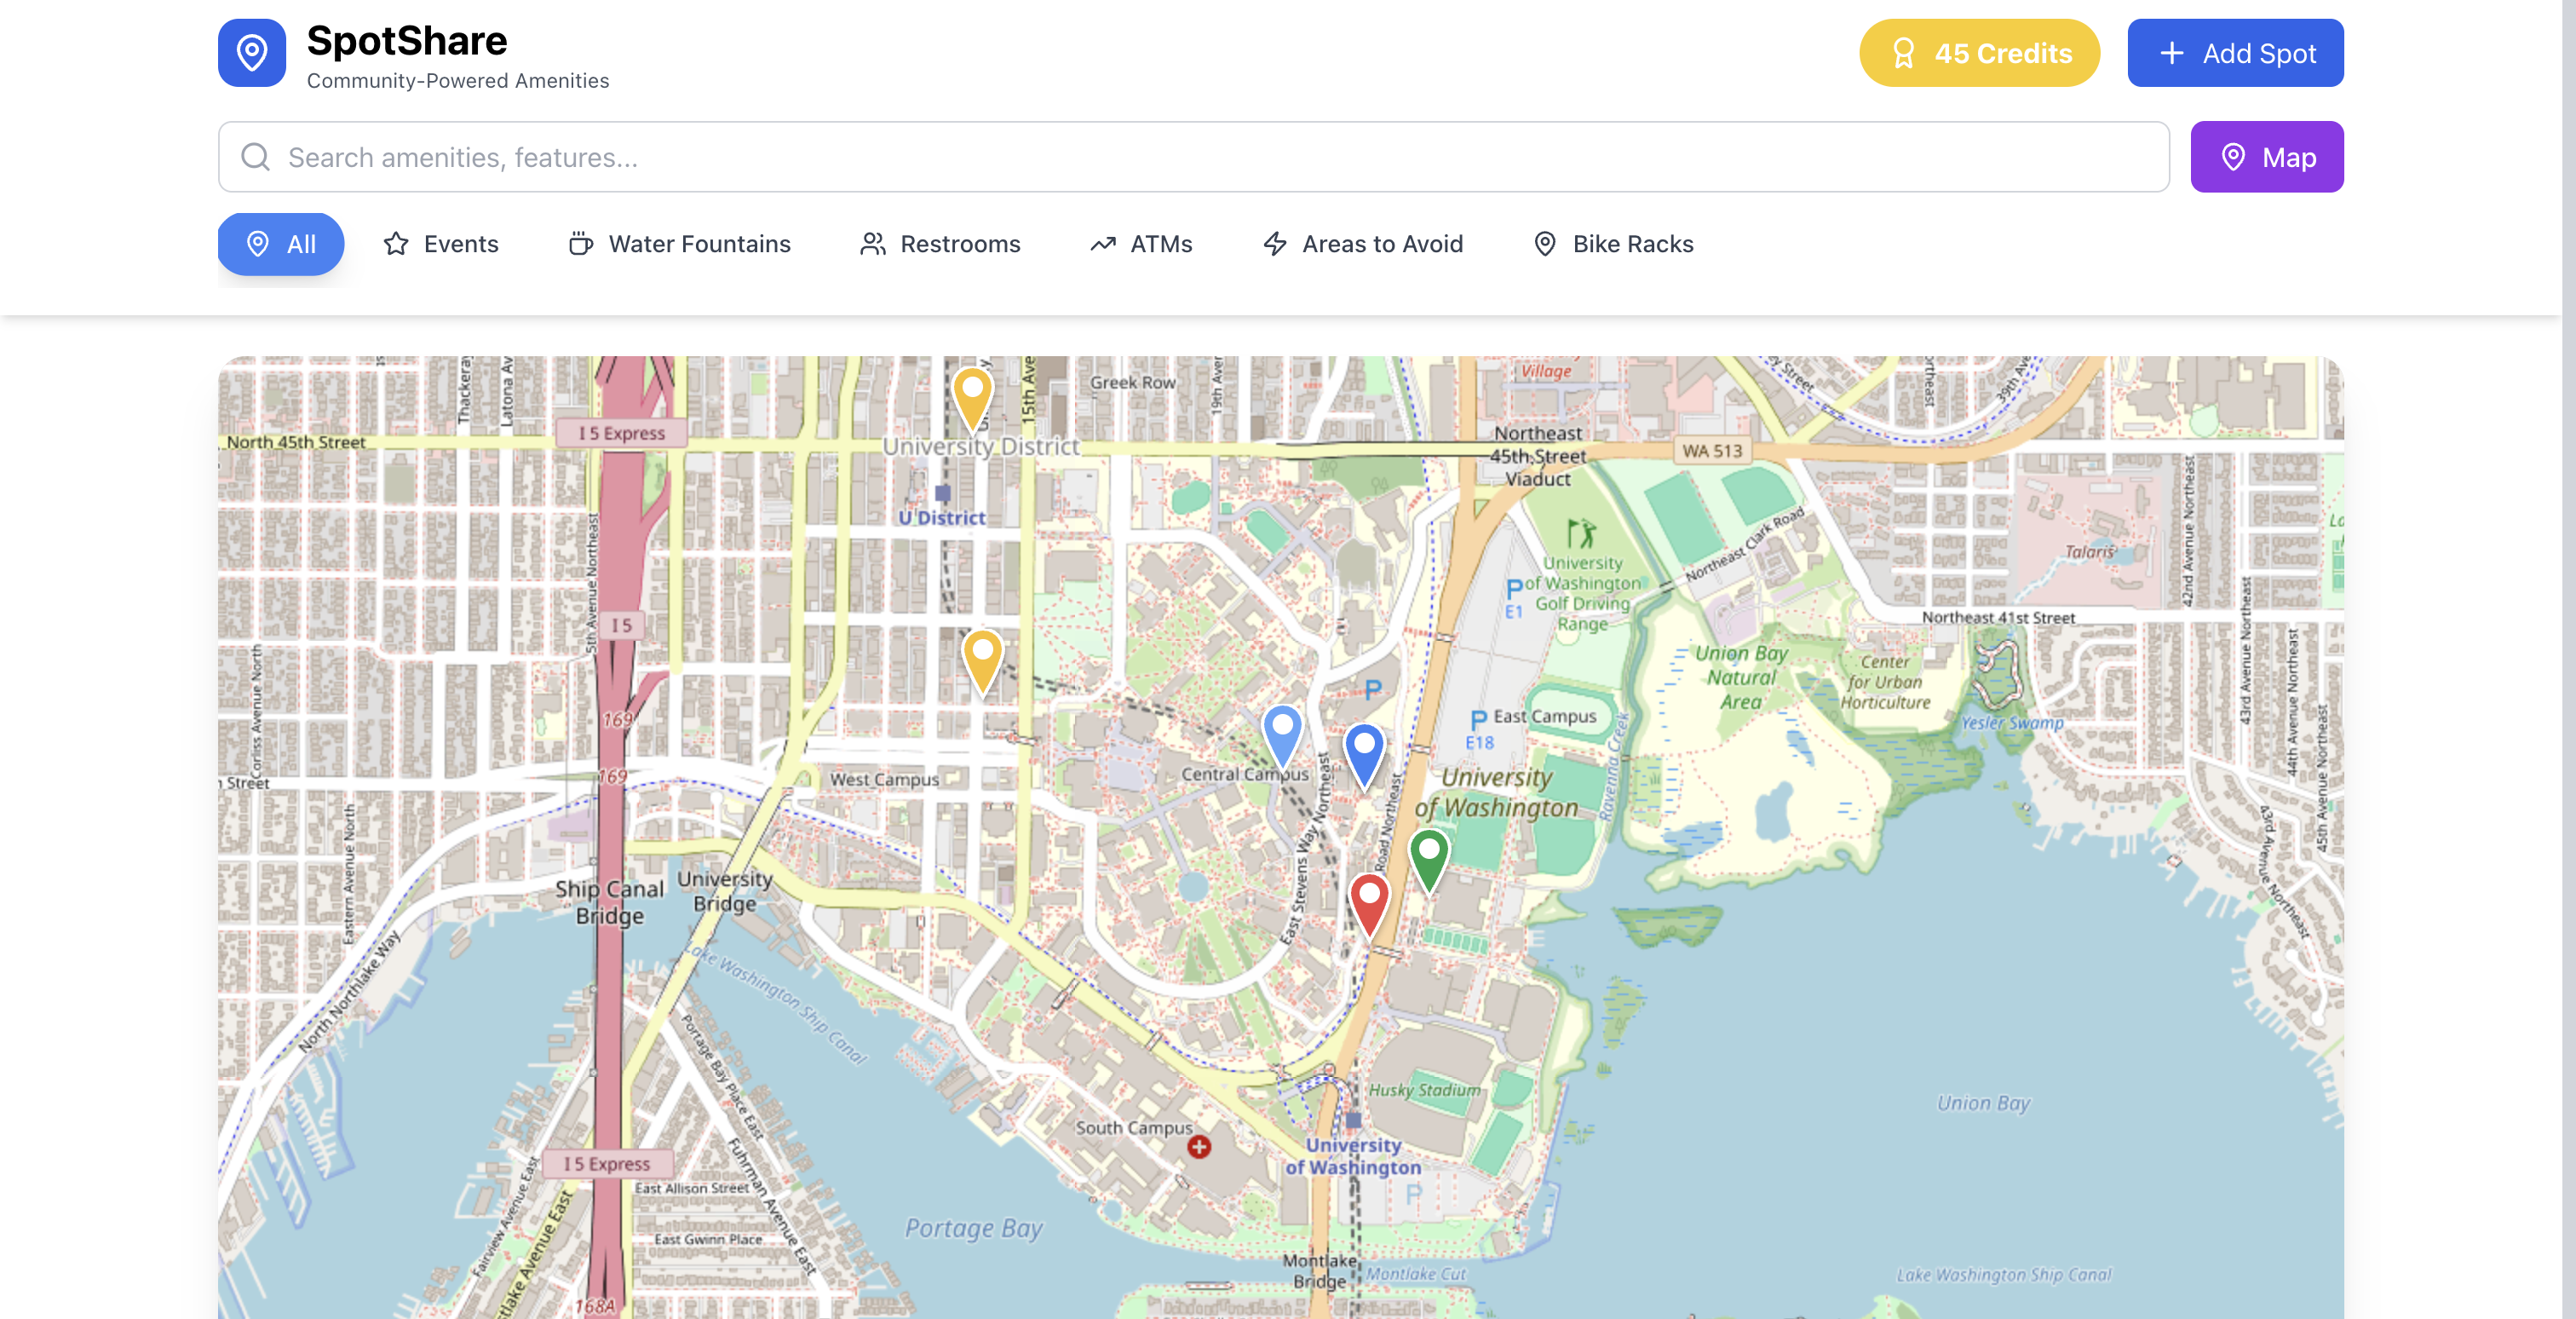
Task: Focus the search amenities input field
Action: pyautogui.click(x=1200, y=157)
